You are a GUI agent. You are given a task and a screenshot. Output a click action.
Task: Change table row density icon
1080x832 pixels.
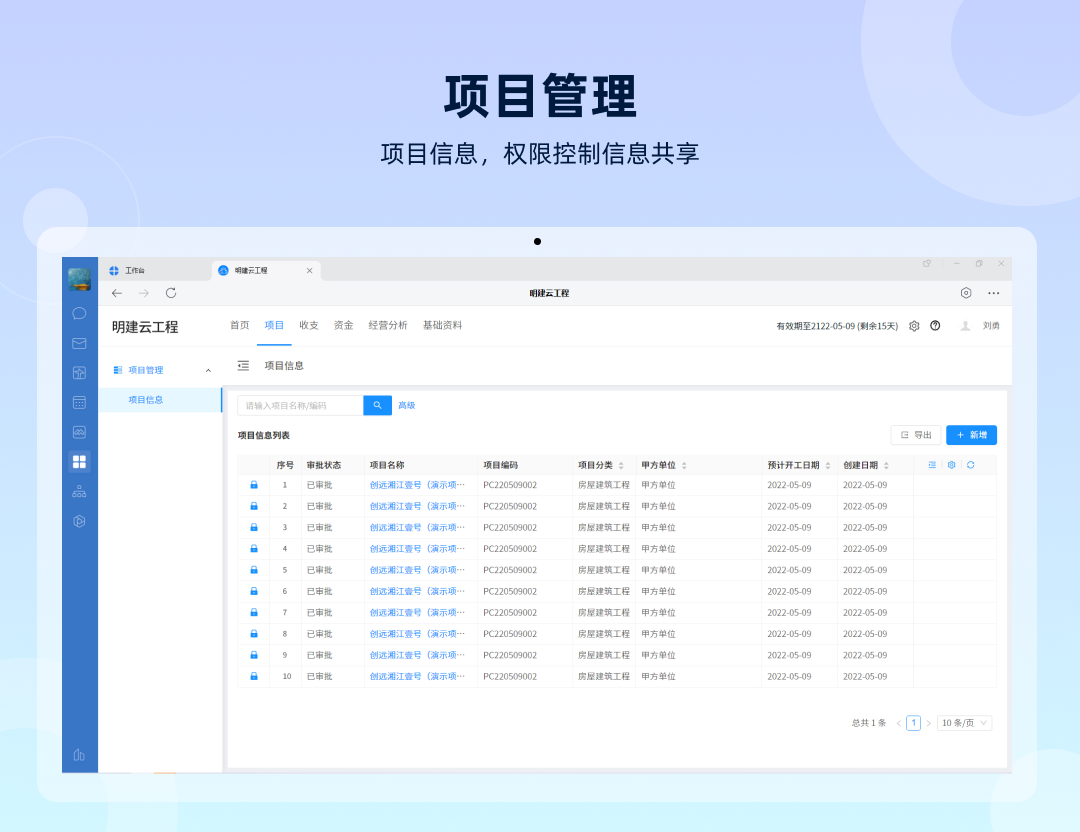pos(932,465)
